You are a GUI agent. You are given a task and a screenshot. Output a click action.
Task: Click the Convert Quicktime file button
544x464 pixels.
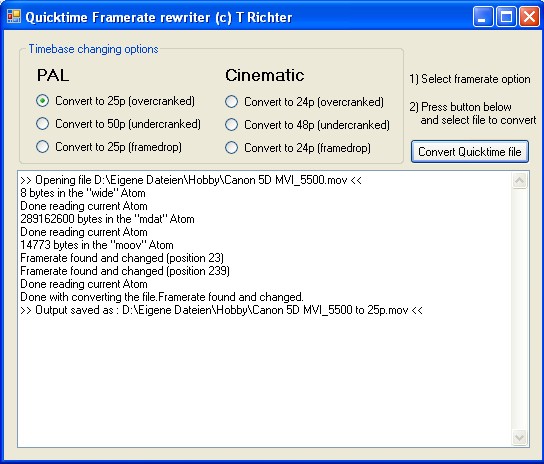coord(470,152)
